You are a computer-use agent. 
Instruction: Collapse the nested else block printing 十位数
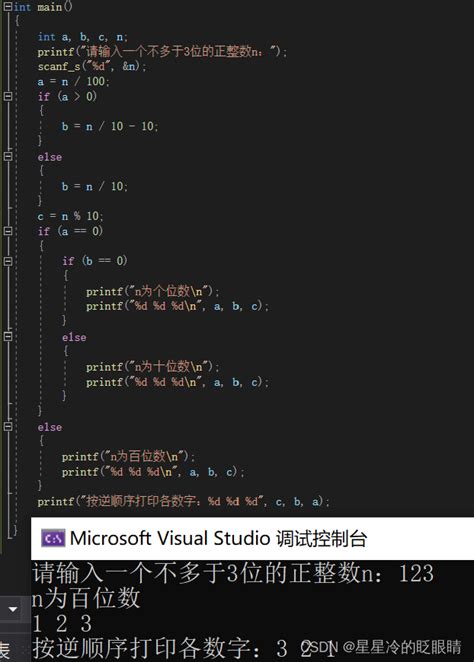(8, 336)
